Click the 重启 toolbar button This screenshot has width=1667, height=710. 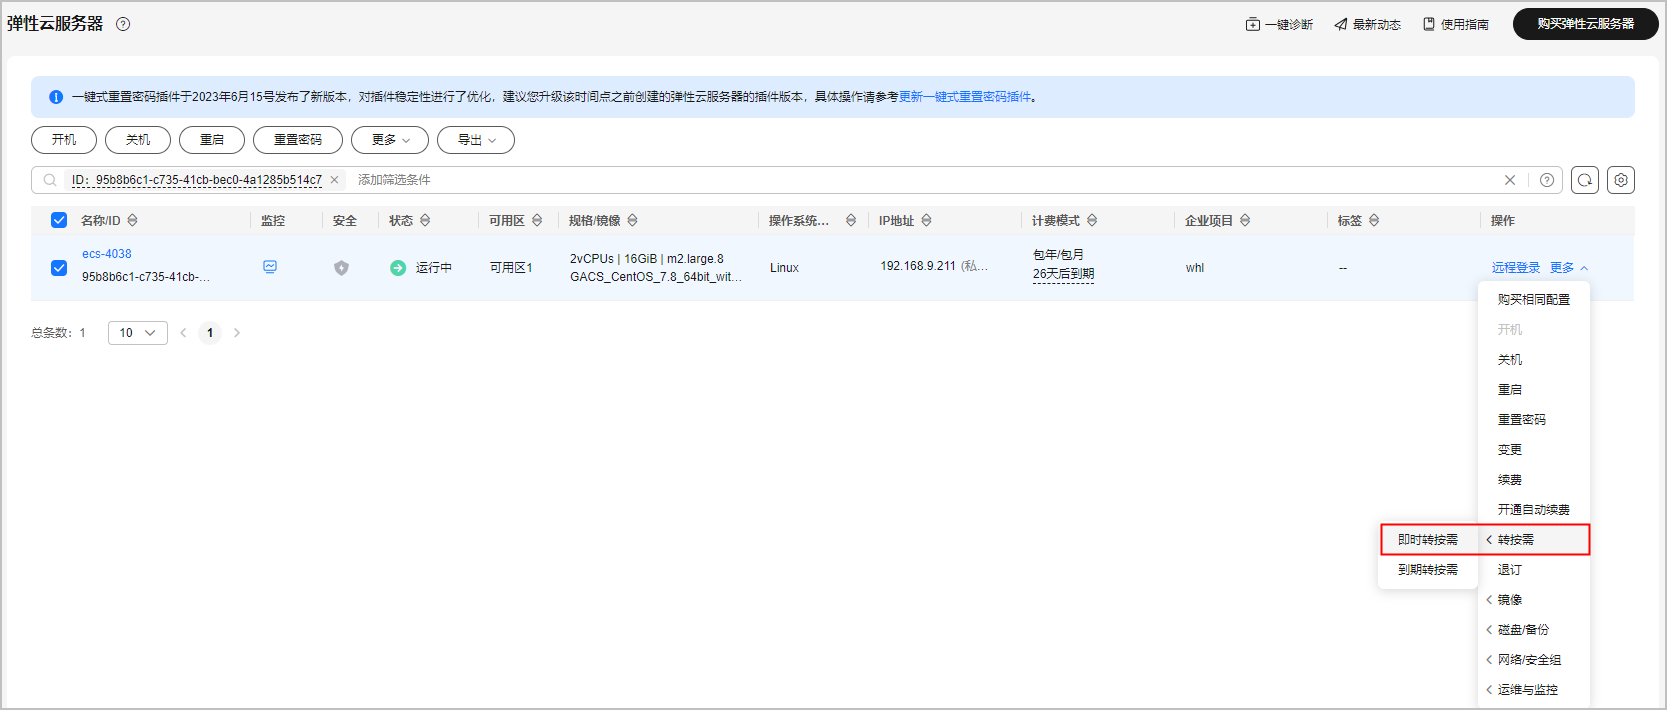tap(212, 140)
